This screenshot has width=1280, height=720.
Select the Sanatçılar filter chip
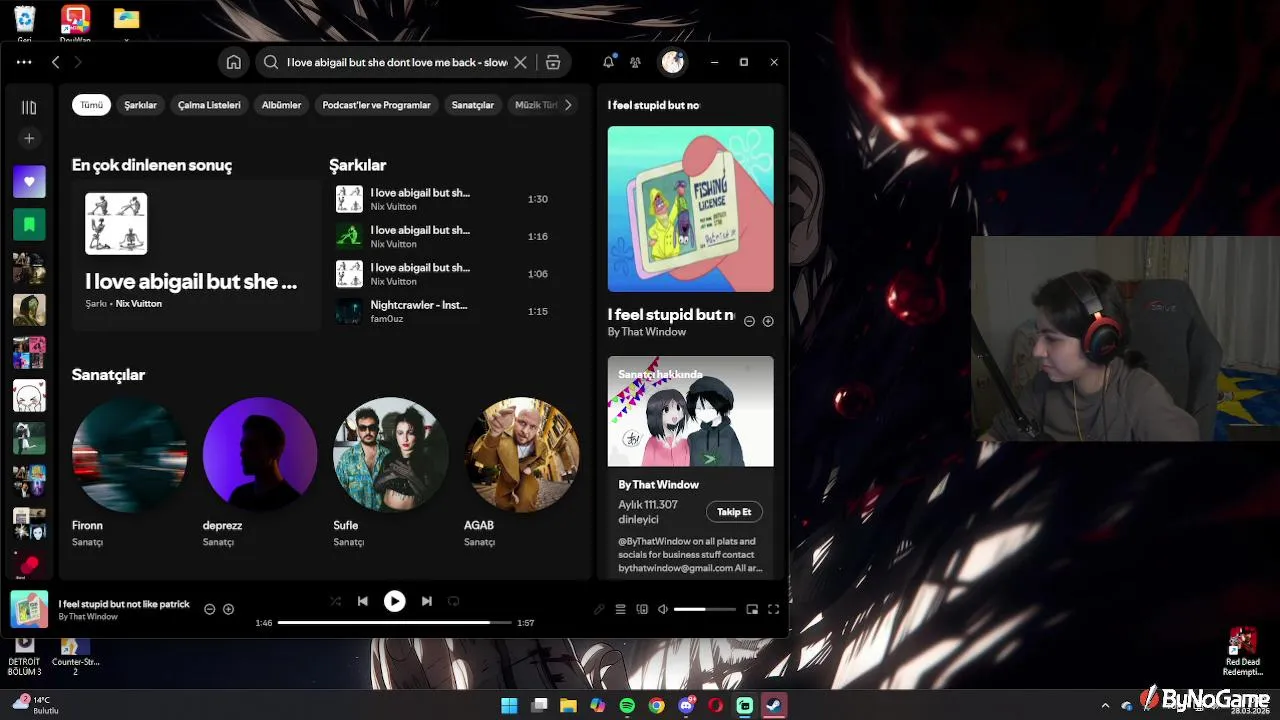(473, 105)
